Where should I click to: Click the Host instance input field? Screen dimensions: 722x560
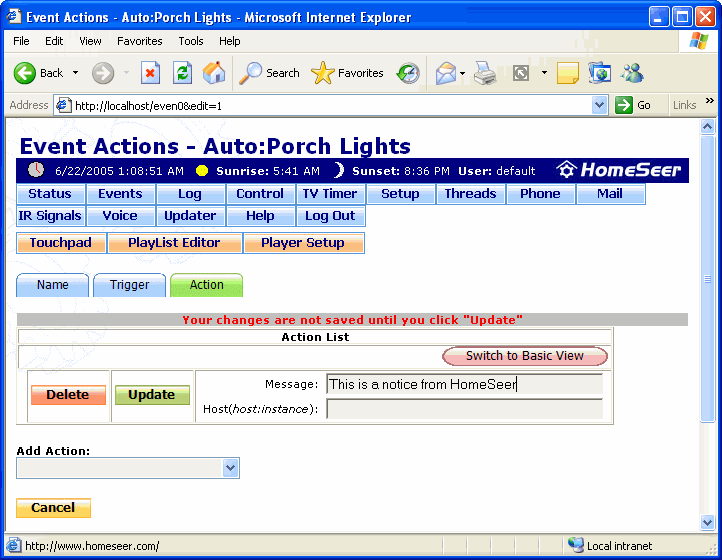click(x=465, y=409)
